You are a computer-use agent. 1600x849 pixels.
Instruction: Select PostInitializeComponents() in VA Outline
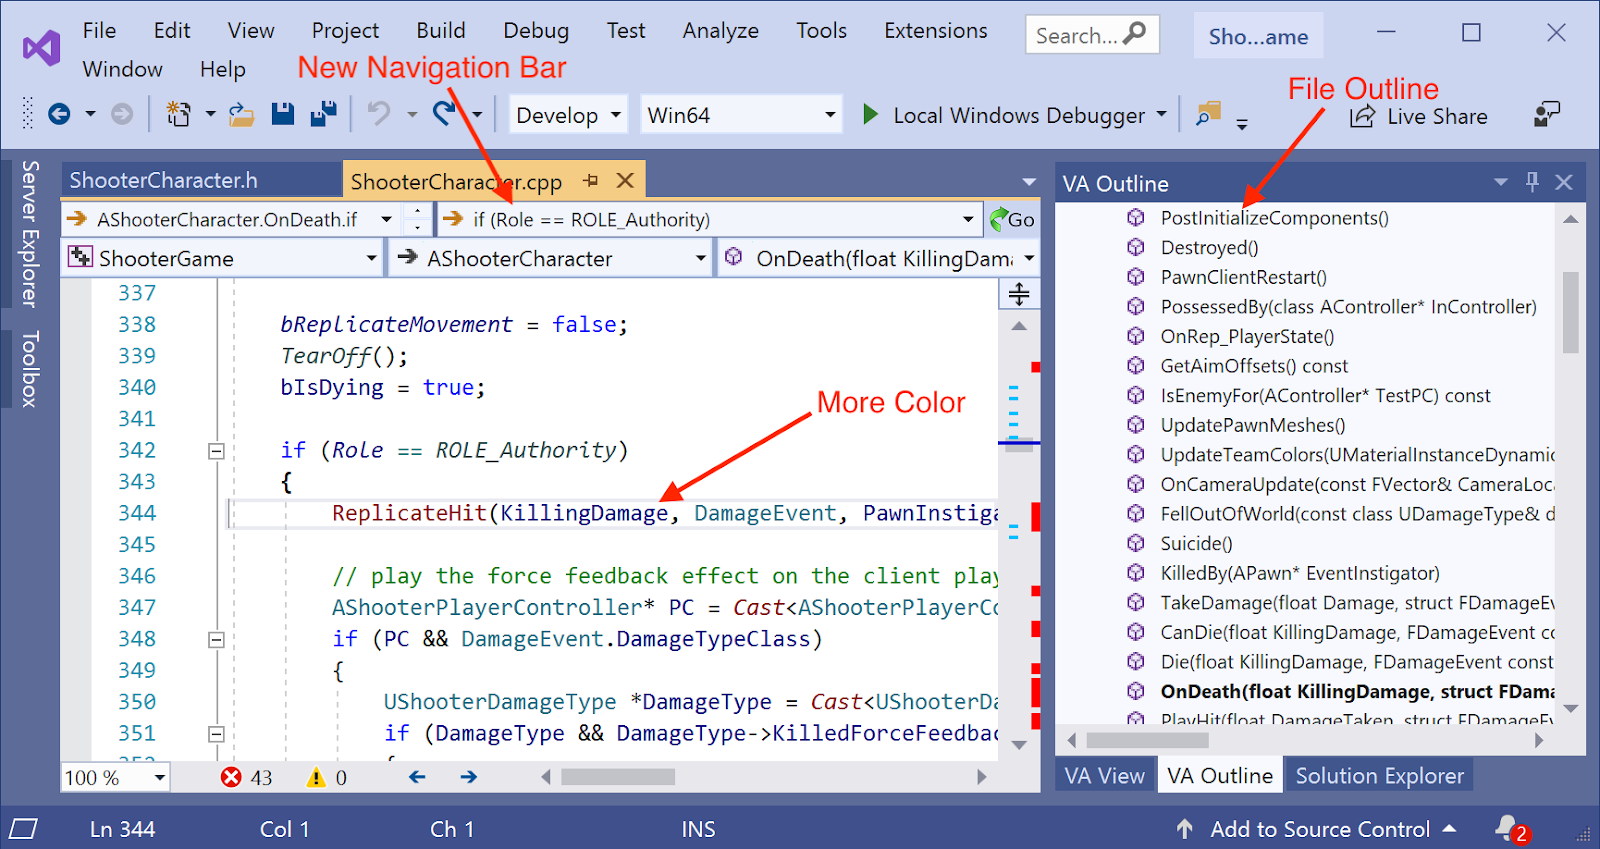pyautogui.click(x=1274, y=217)
